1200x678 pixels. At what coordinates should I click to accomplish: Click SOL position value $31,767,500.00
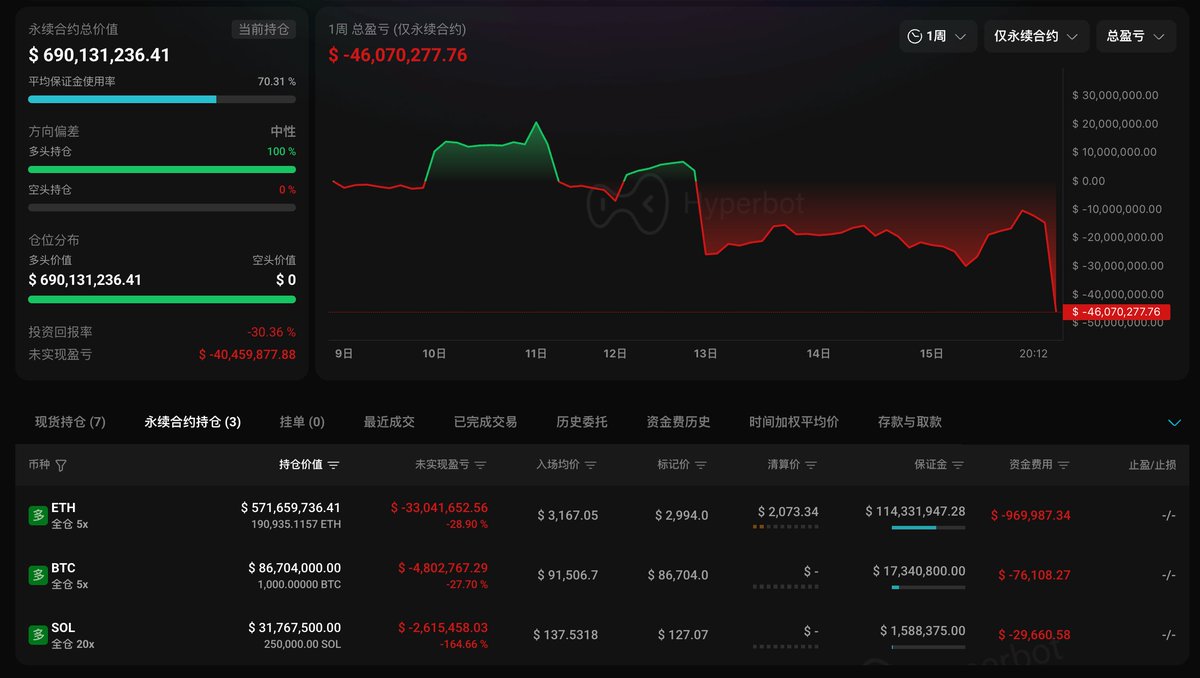coord(294,628)
